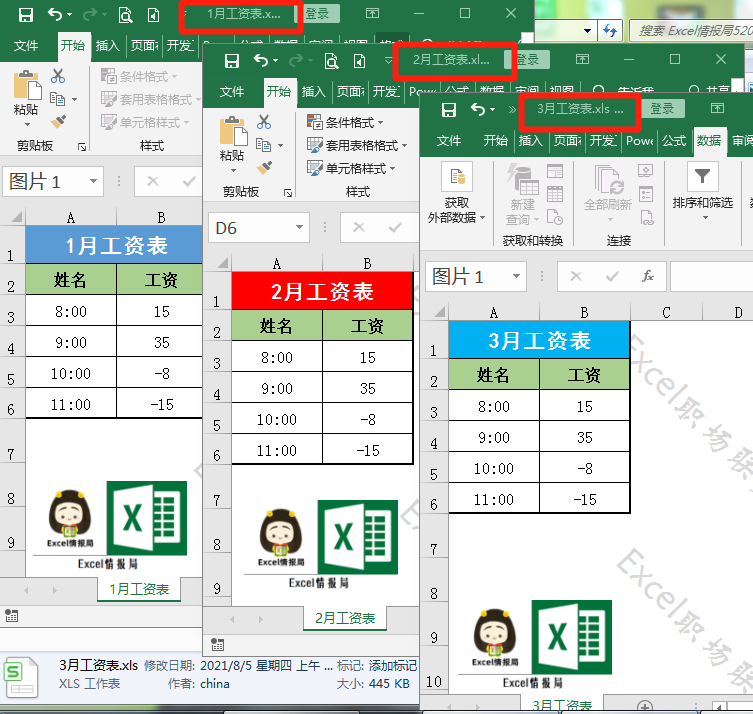Image resolution: width=753 pixels, height=714 pixels.
Task: Click formula bar in 3月工资表 window
Action: 711,276
